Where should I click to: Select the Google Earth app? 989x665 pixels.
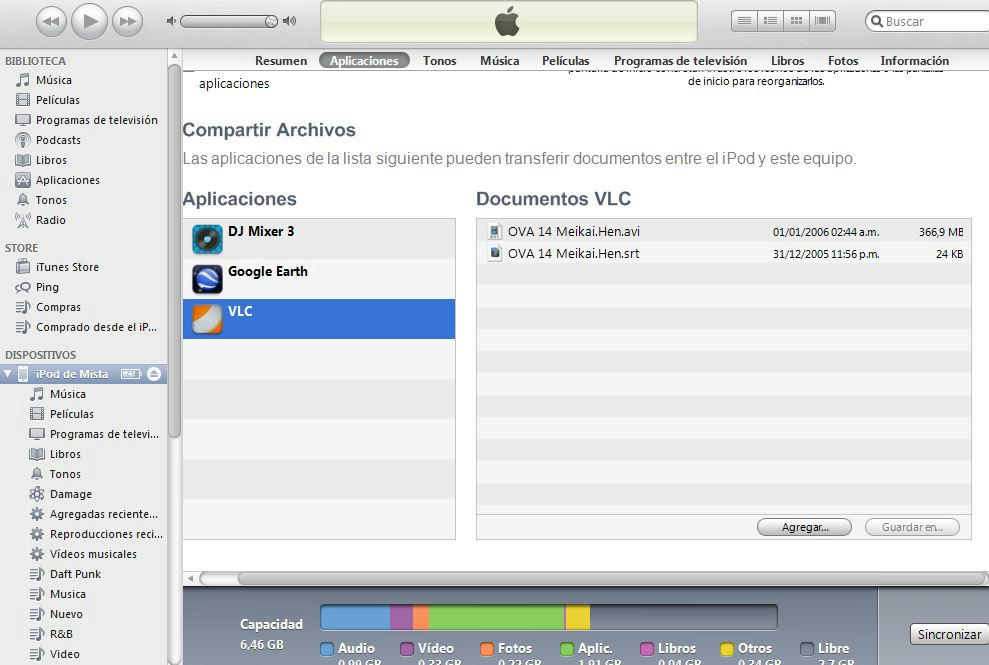pos(319,279)
